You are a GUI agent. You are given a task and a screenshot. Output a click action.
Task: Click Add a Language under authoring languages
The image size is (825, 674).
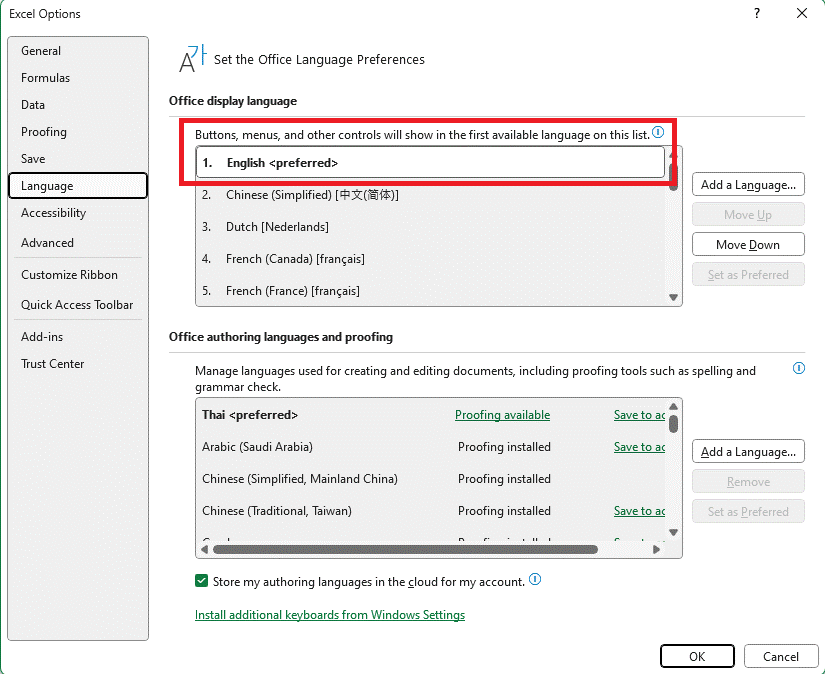[x=747, y=451]
